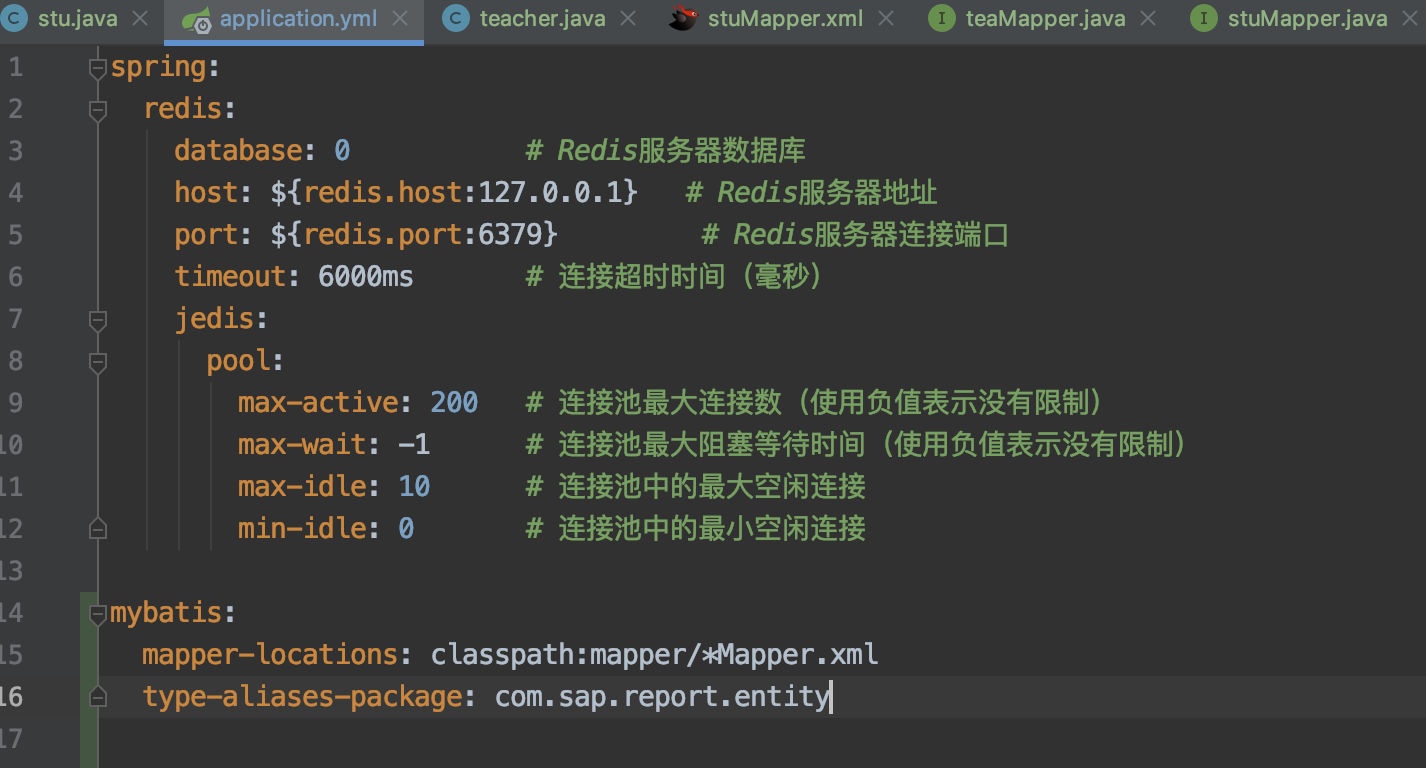Click line number 1 in the gutter
This screenshot has height=768, width=1426.
(15, 68)
